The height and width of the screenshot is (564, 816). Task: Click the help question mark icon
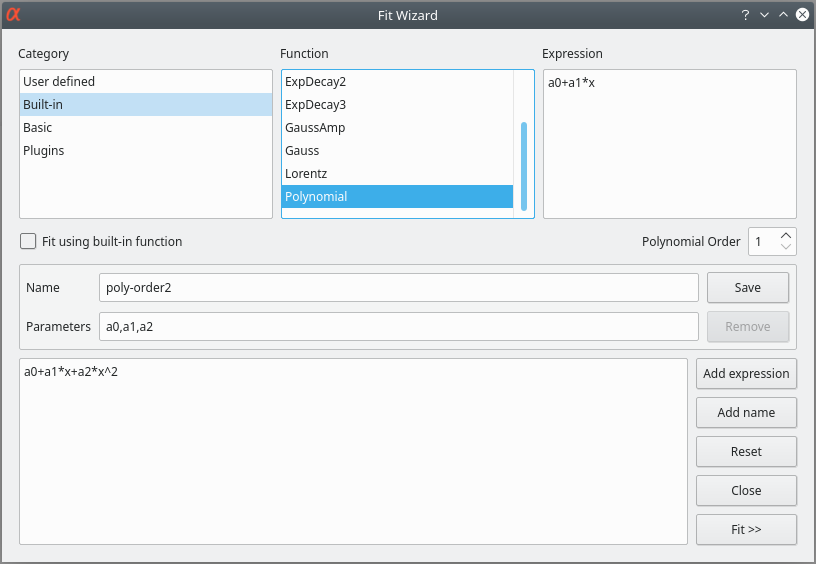tap(745, 15)
